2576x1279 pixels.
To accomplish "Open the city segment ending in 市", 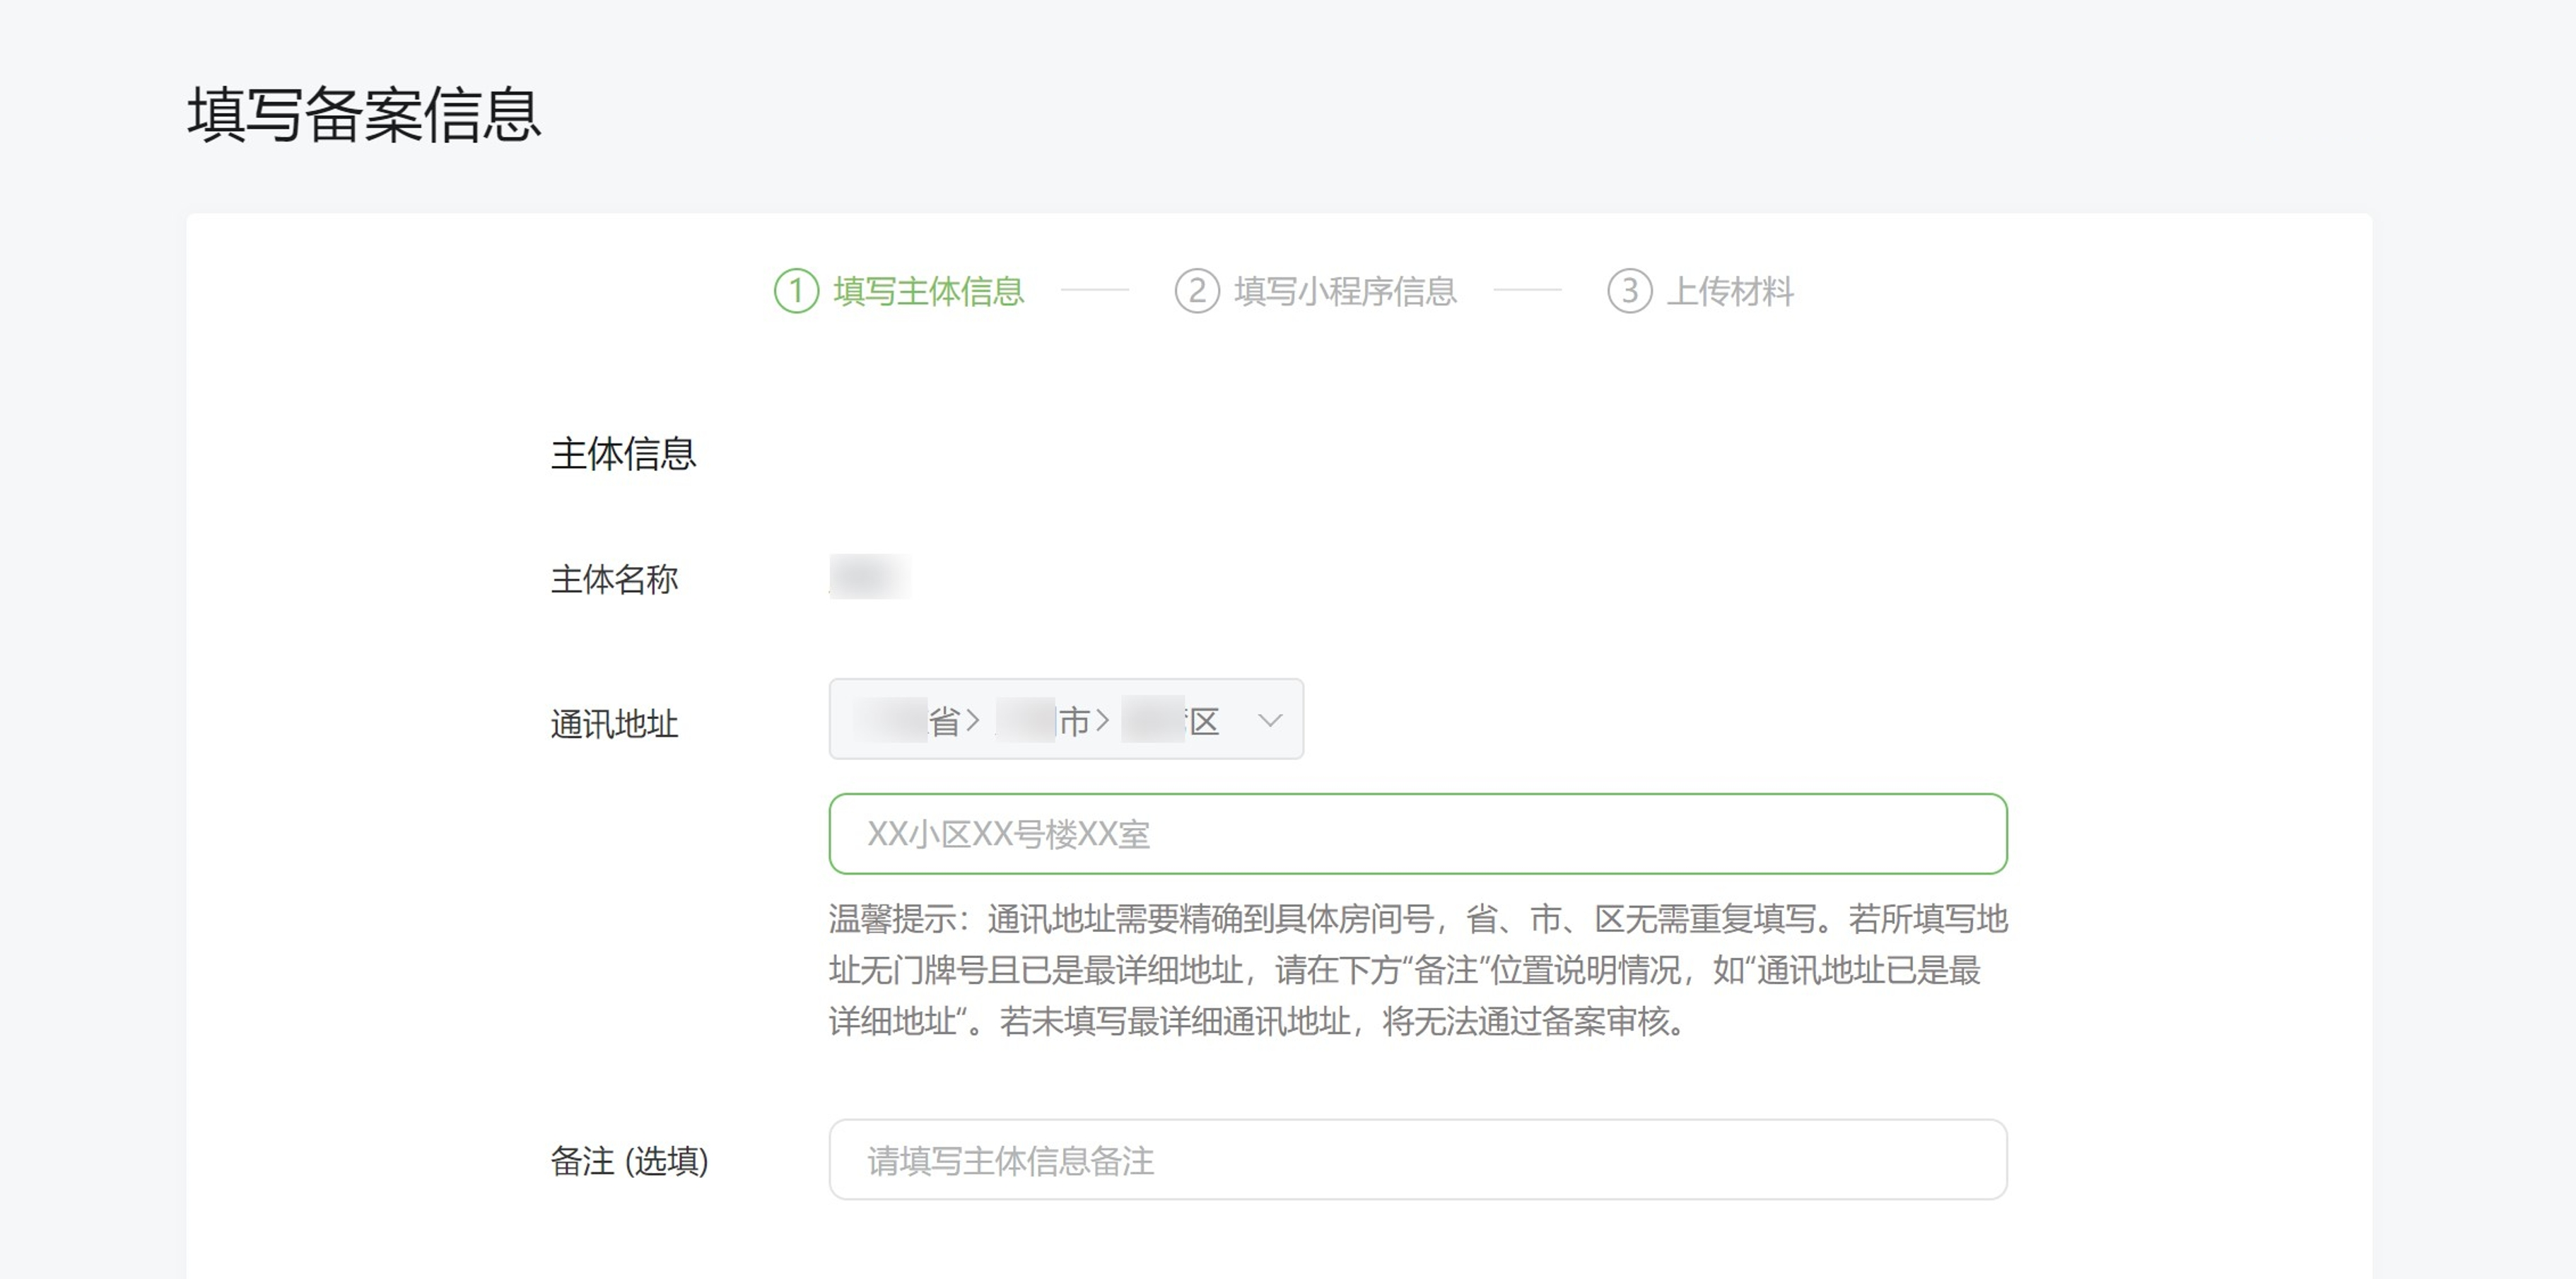I will click(1043, 720).
